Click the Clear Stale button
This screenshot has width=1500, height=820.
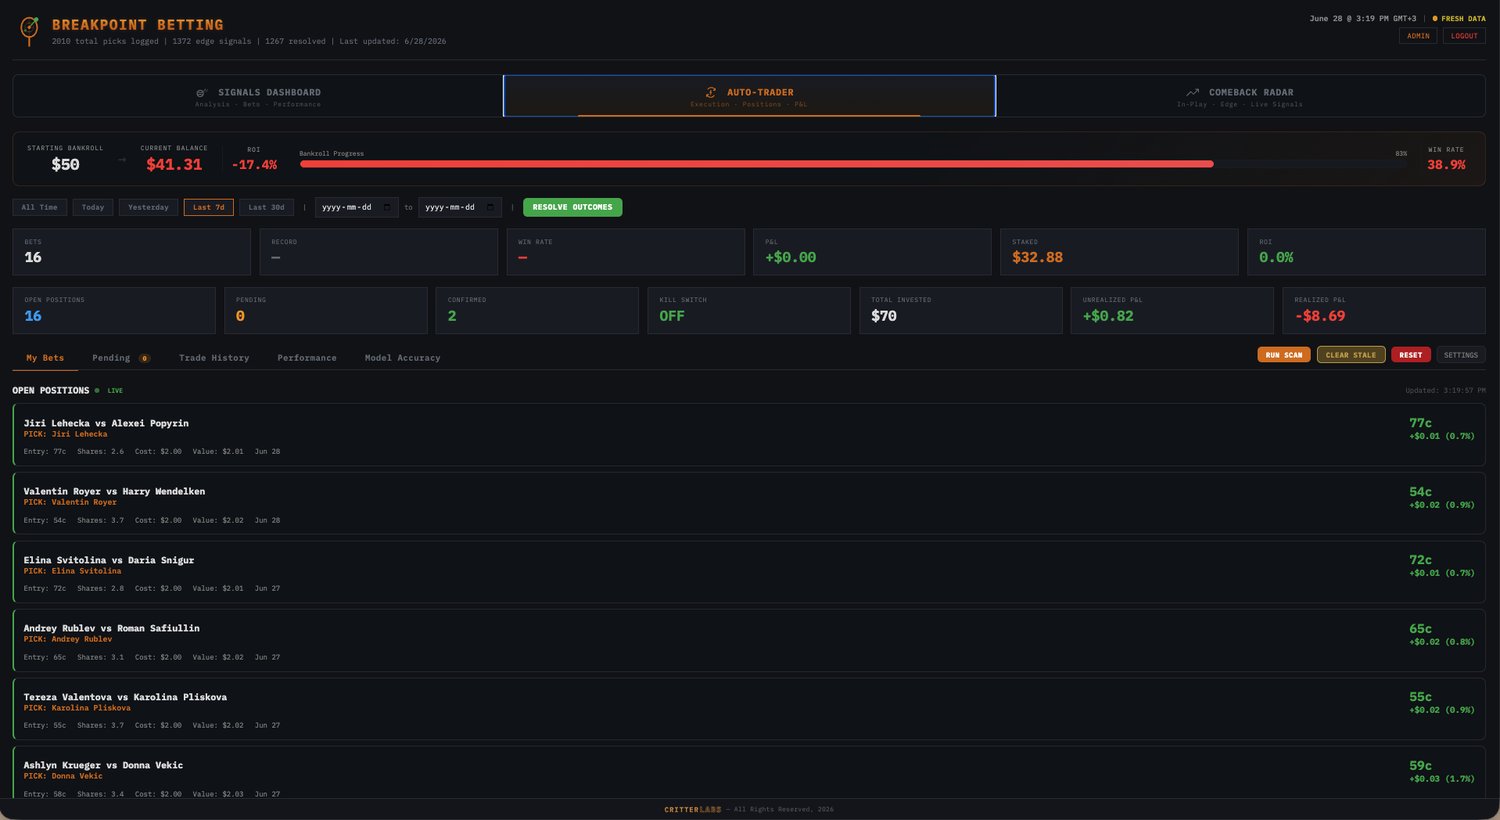pos(1351,355)
